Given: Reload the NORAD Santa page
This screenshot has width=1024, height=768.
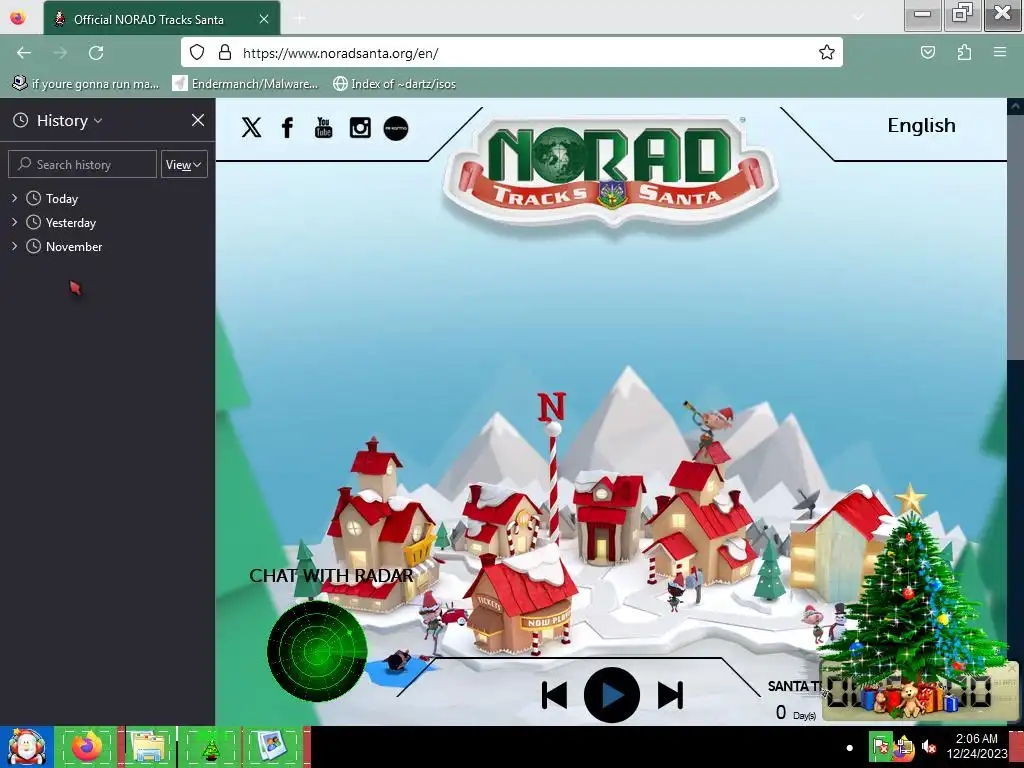Looking at the screenshot, I should tap(96, 52).
